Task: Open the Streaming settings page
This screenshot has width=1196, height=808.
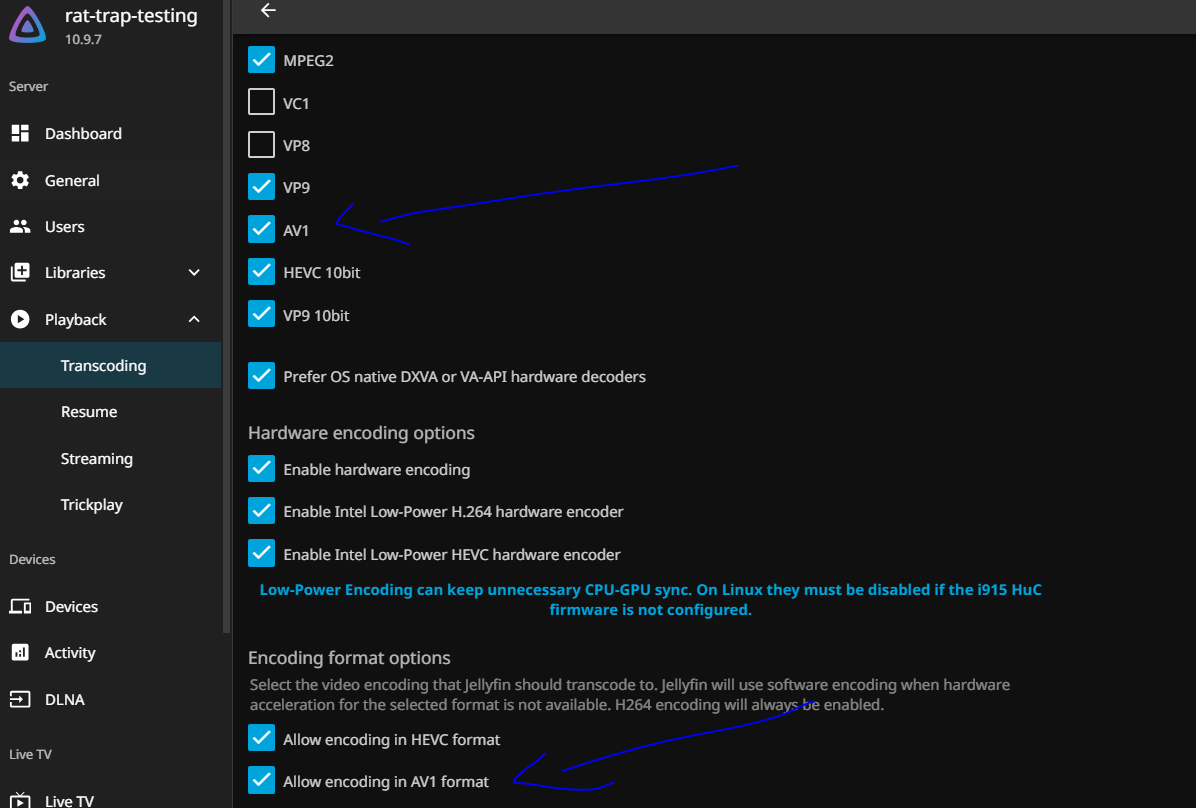Action: [x=96, y=459]
